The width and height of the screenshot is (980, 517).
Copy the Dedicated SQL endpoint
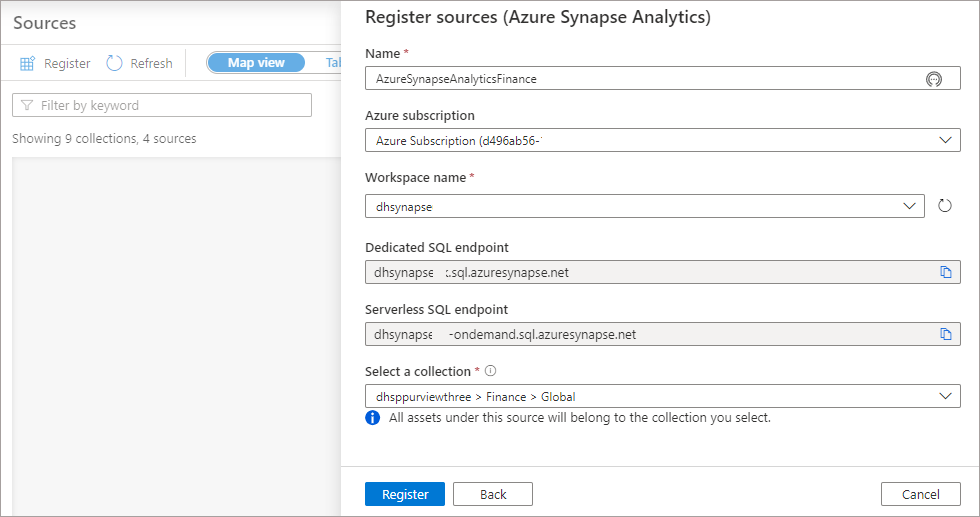pos(946,272)
